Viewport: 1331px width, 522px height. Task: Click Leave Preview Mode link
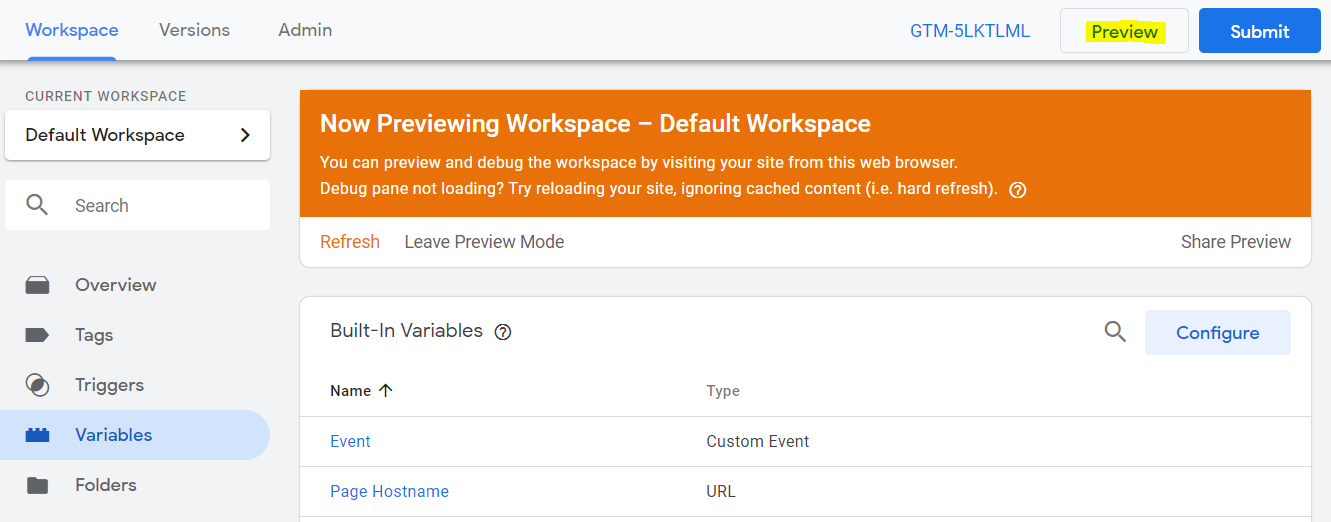[484, 242]
